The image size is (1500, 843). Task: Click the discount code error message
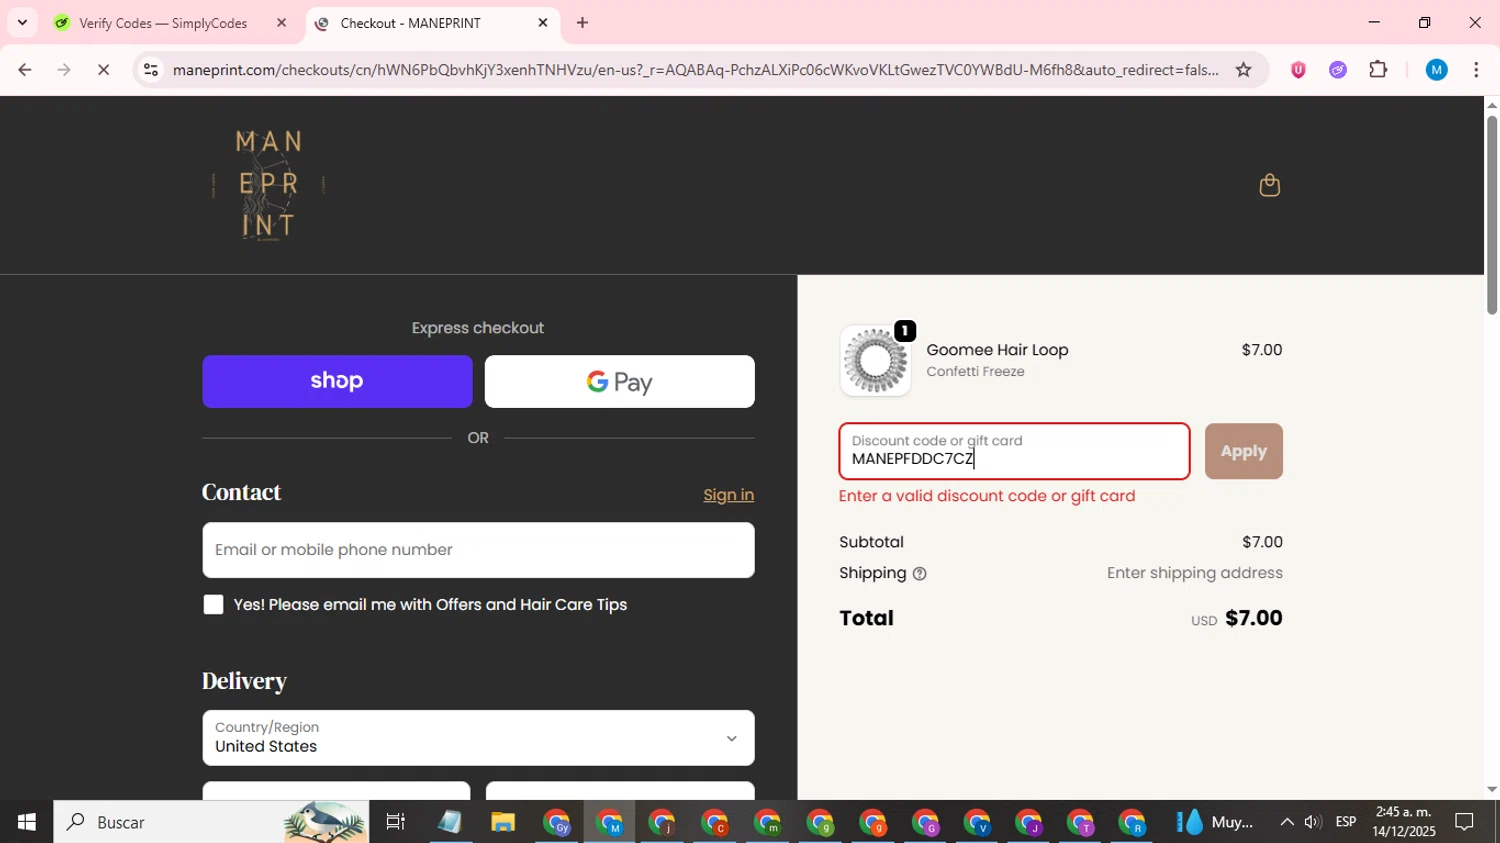coord(987,496)
